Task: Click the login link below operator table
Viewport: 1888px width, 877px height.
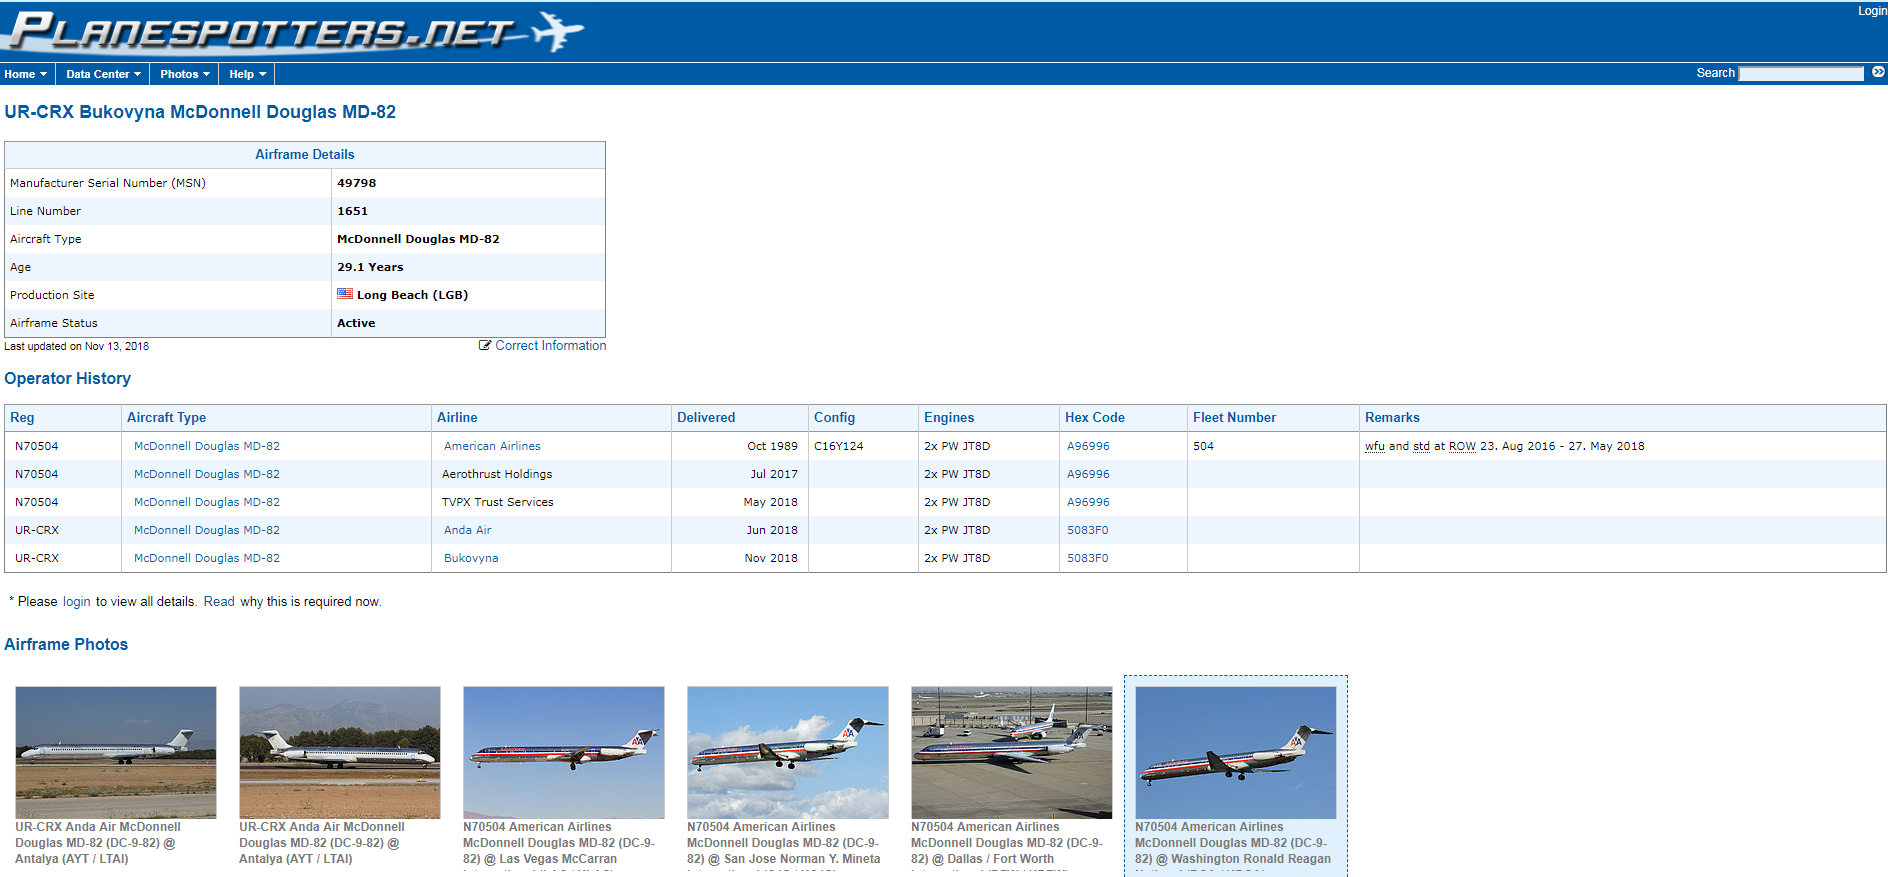Action: coord(76,602)
